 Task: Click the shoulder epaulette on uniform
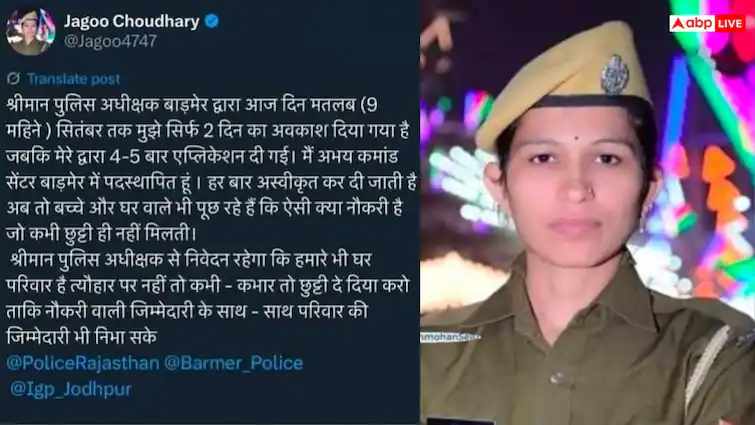tap(707, 361)
